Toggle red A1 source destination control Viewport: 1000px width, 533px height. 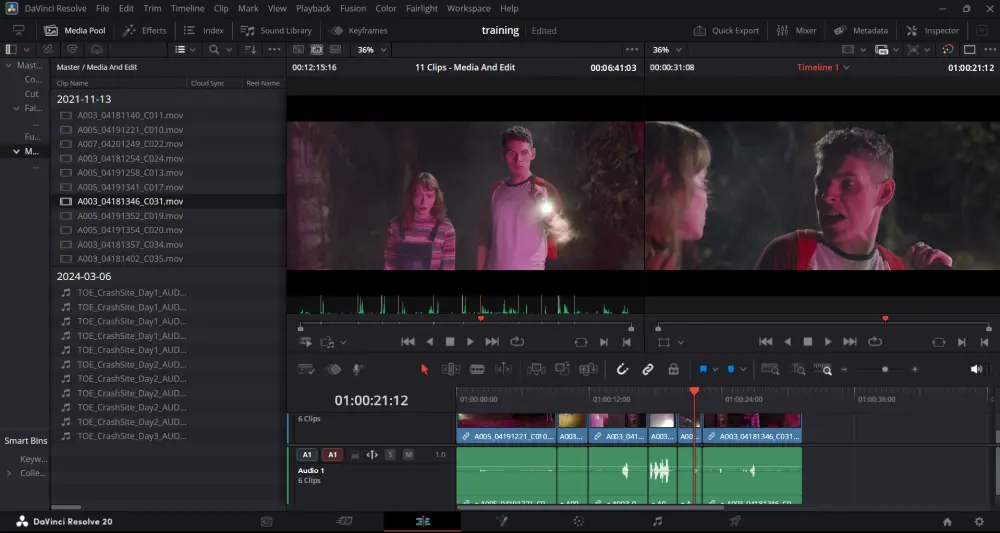click(332, 455)
